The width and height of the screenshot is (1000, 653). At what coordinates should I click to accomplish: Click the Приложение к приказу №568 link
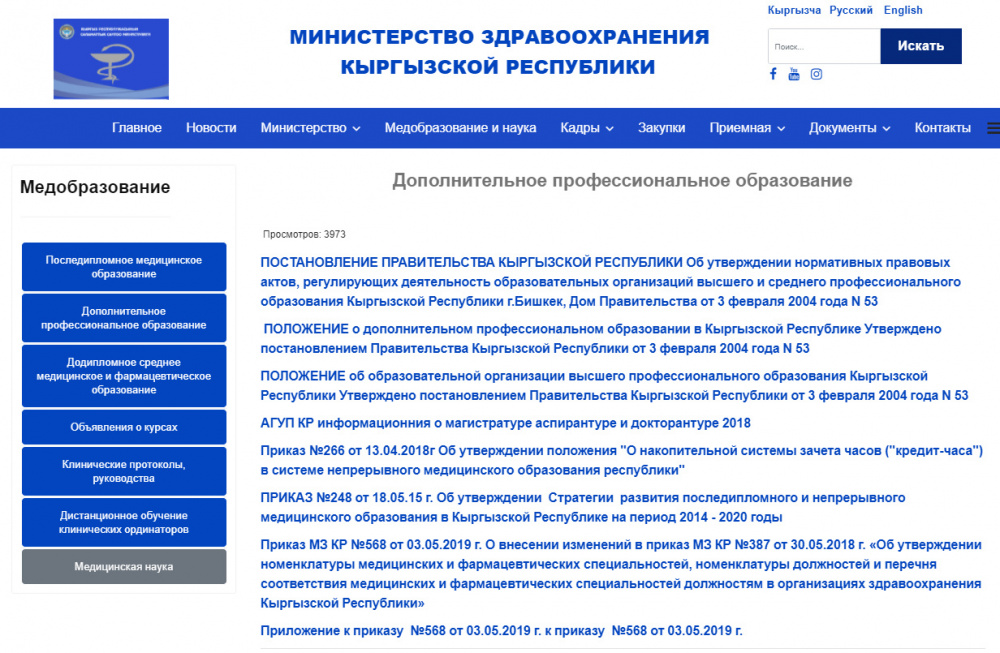coord(500,631)
